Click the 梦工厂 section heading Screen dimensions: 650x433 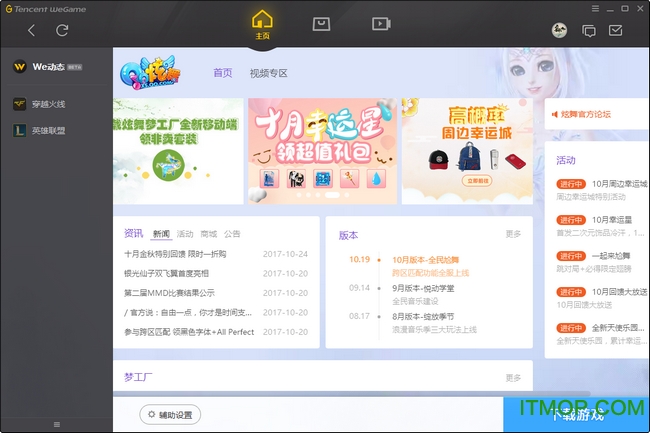[x=138, y=377]
